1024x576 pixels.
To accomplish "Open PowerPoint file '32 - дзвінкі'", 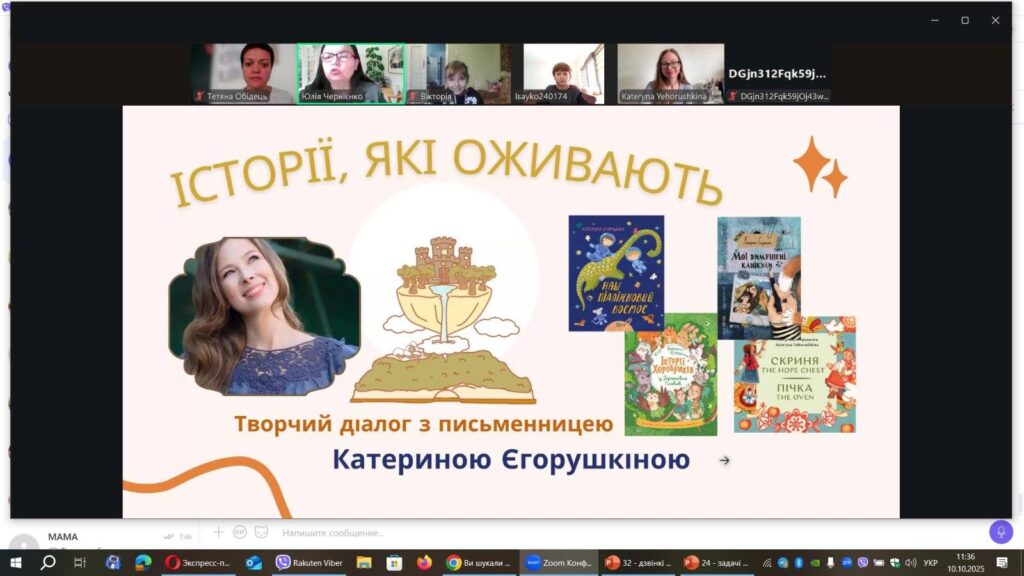I will pos(636,563).
